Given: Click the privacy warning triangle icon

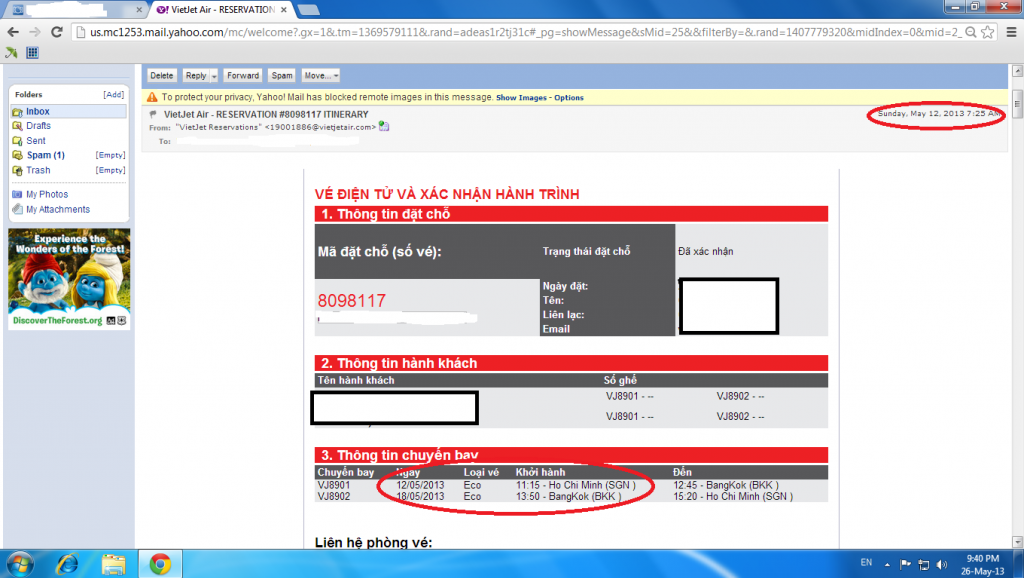Looking at the screenshot, I should click(152, 97).
